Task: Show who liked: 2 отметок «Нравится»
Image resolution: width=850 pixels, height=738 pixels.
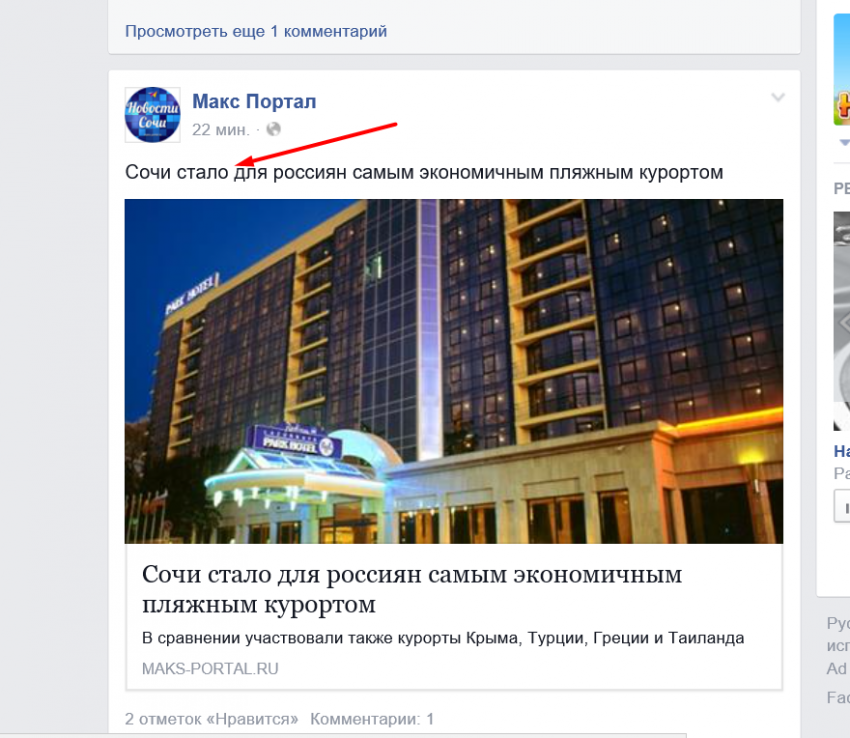Action: coord(211,719)
